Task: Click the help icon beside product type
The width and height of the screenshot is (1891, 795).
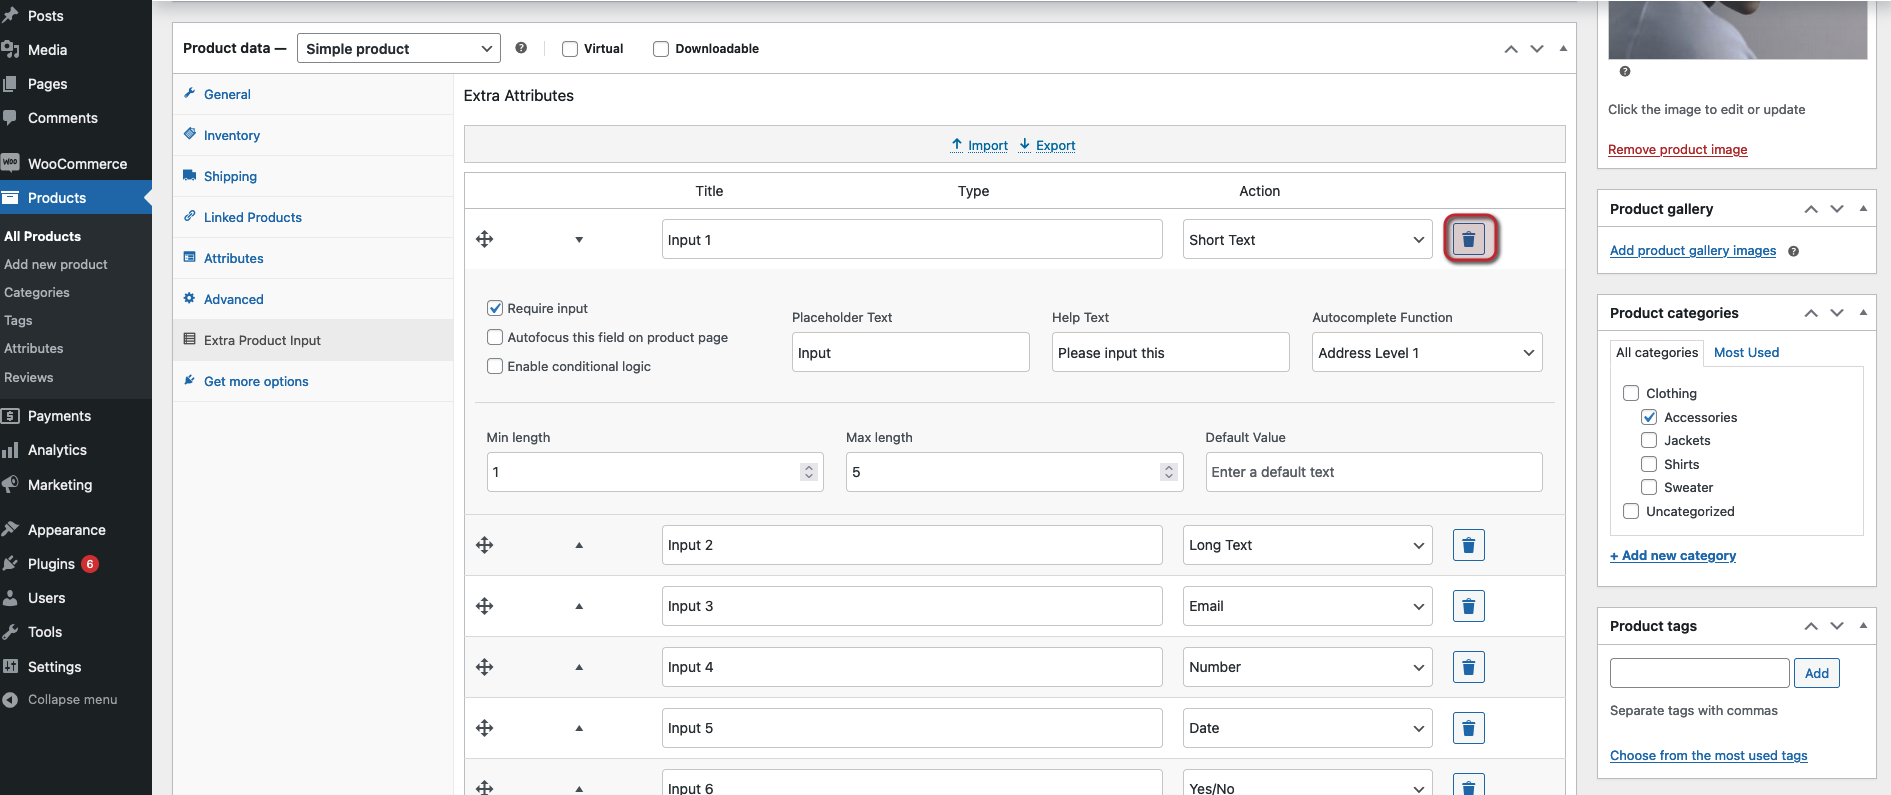Action: 521,48
